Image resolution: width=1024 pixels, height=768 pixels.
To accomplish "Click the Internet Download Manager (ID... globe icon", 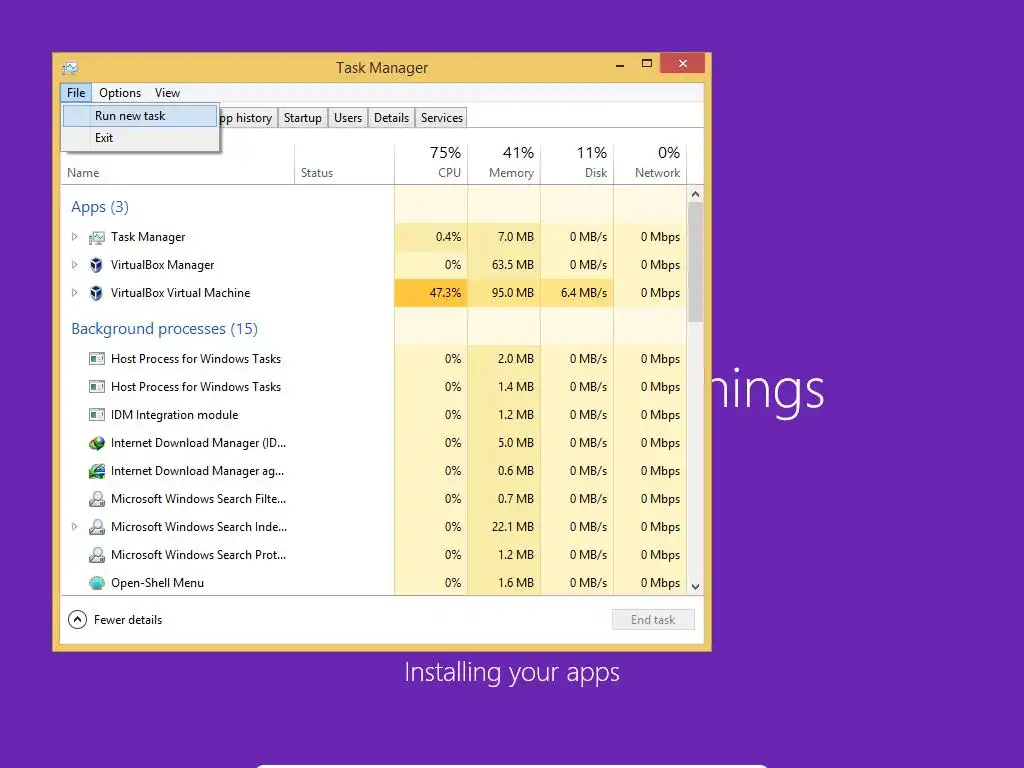I will [97, 443].
